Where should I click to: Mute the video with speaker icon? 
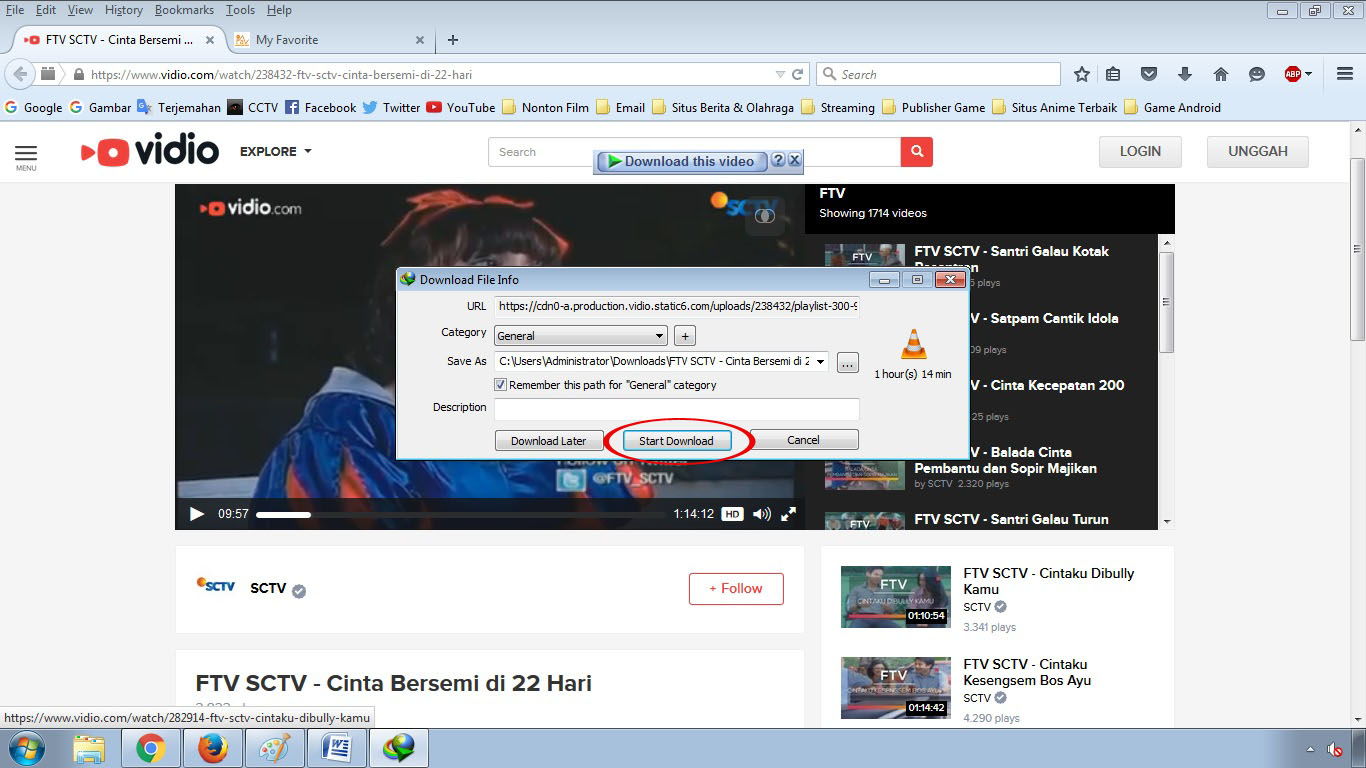click(x=762, y=514)
